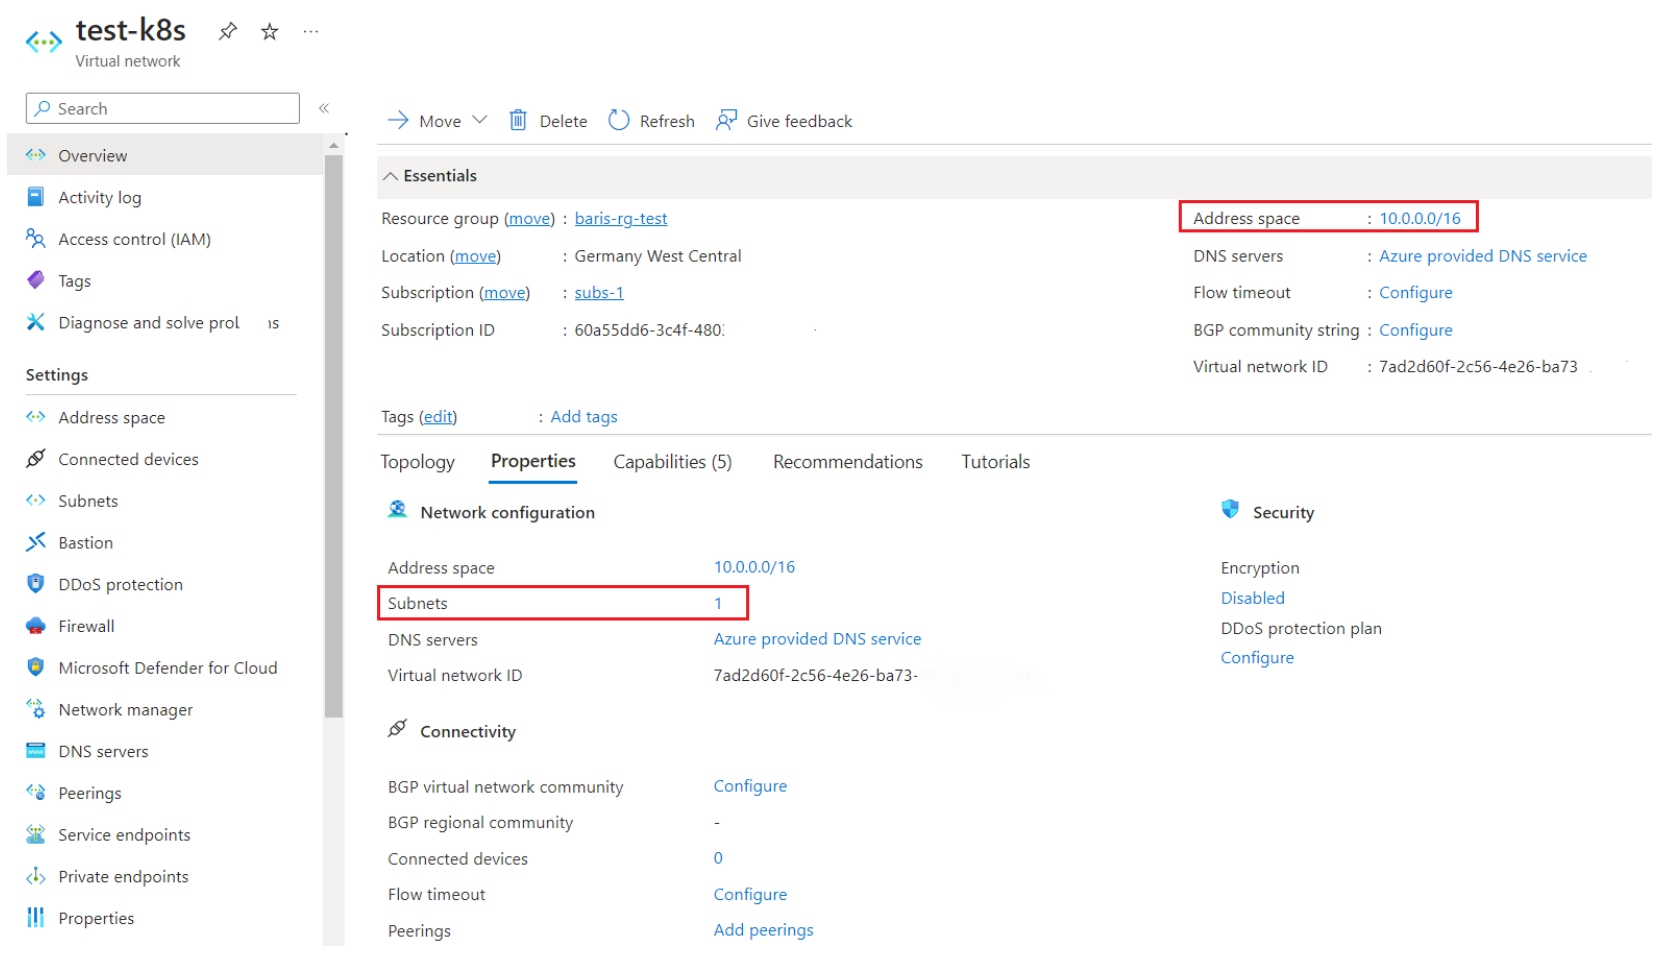Open Bastion from the sidebar
Image resolution: width=1666 pixels, height=962 pixels.
(x=85, y=543)
